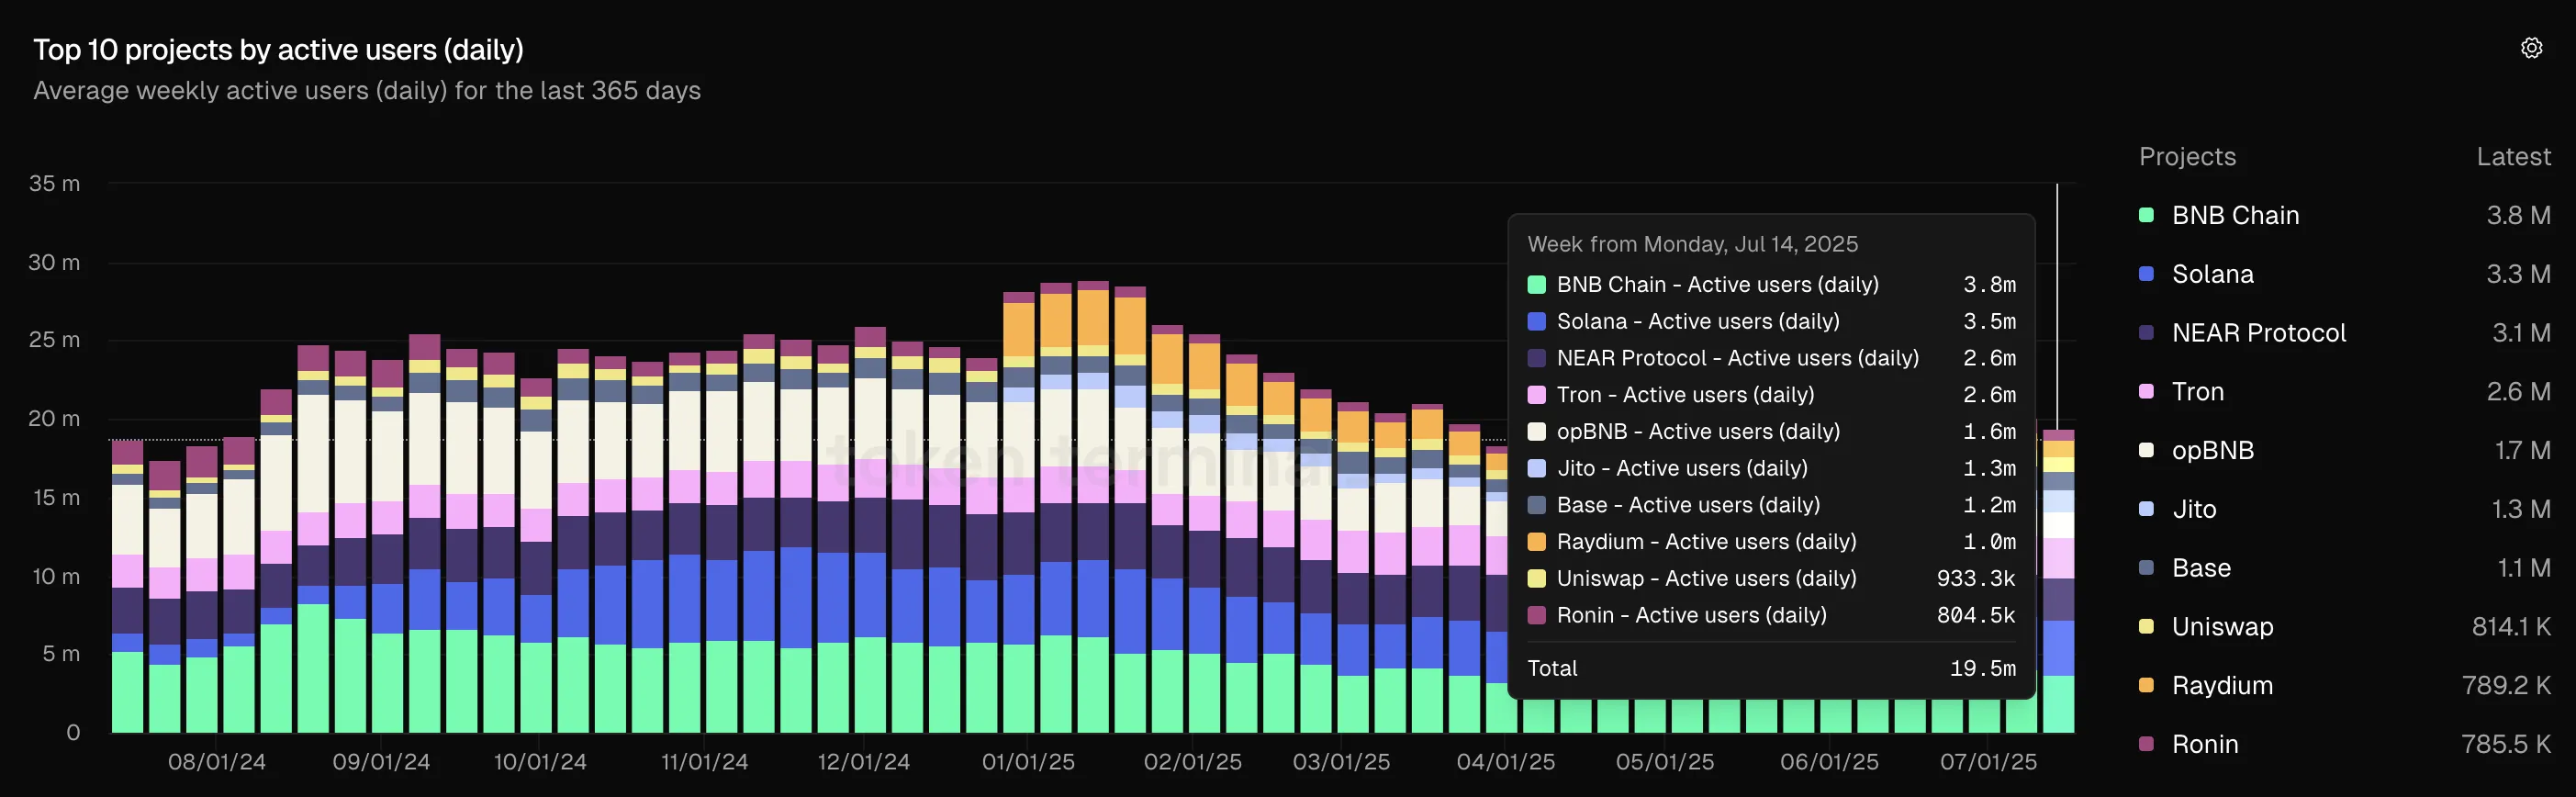This screenshot has height=797, width=2576.
Task: Click the opBNB legend color swatch
Action: (x=2146, y=450)
